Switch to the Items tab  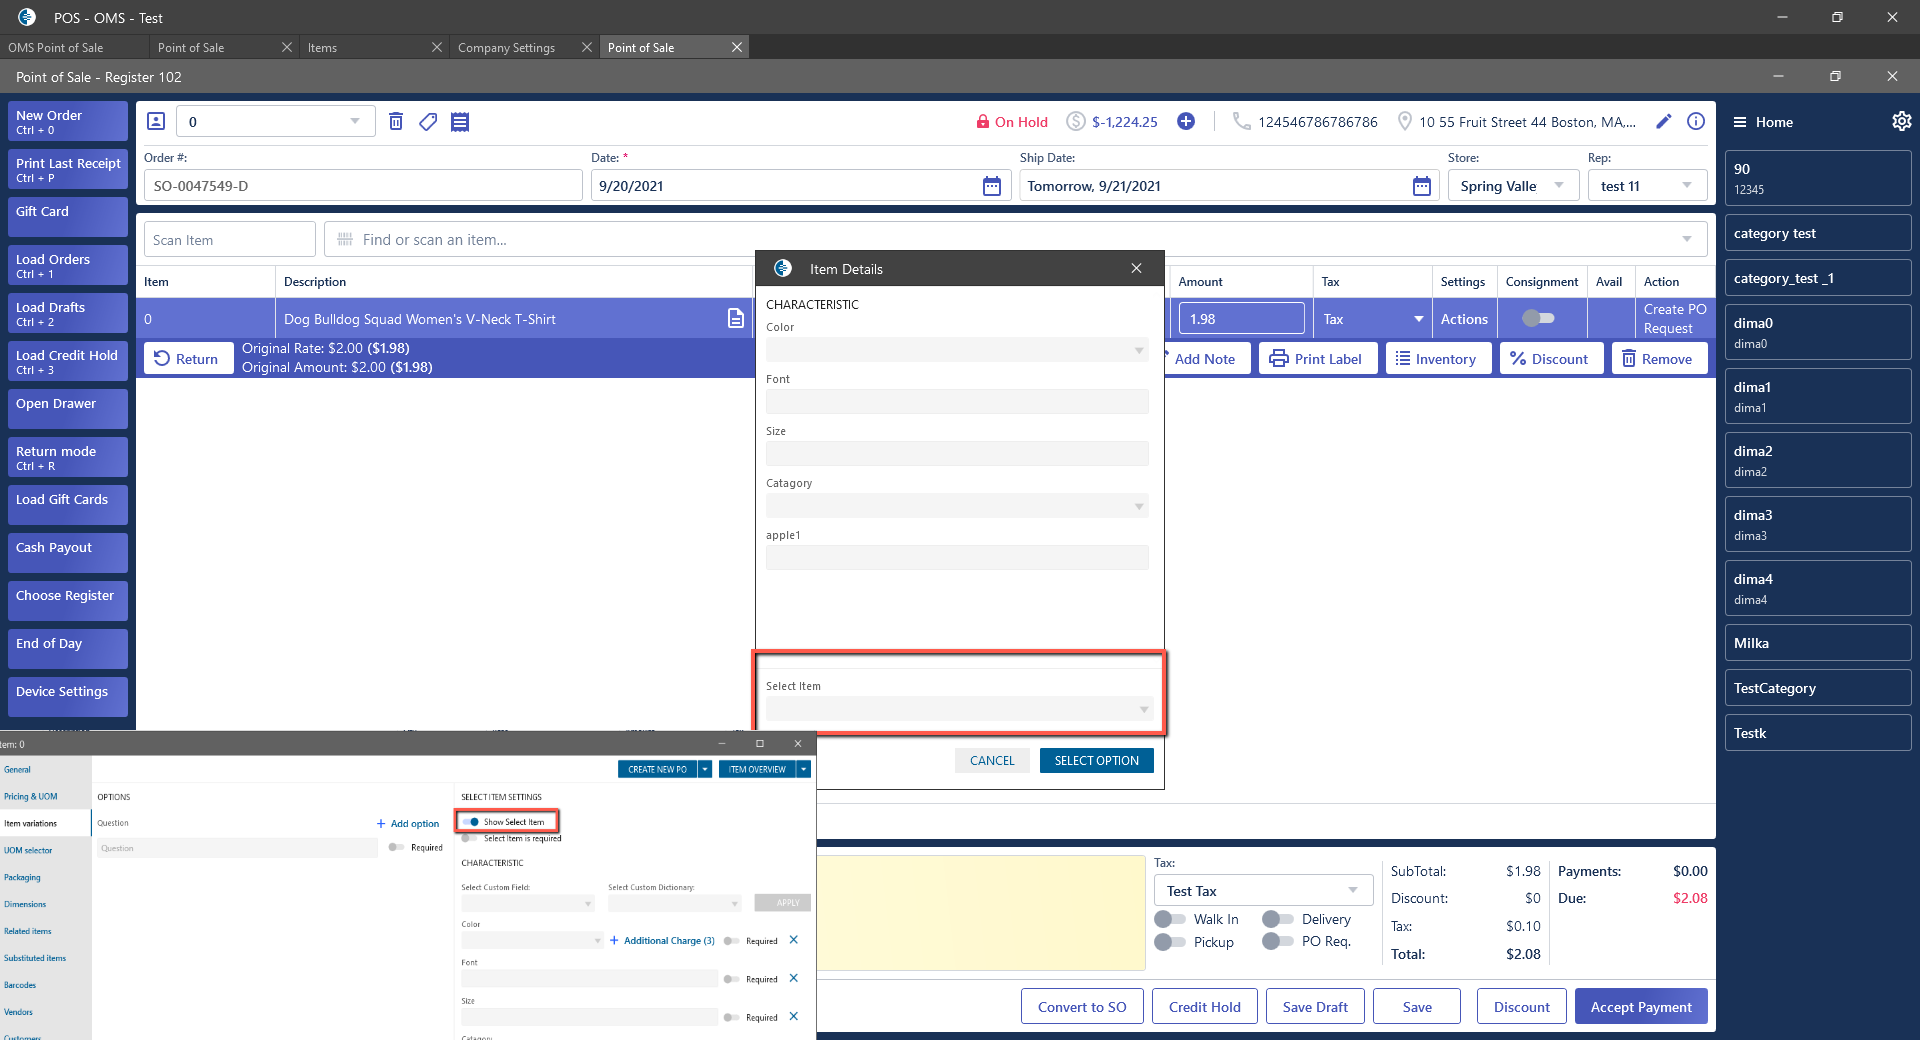323,47
